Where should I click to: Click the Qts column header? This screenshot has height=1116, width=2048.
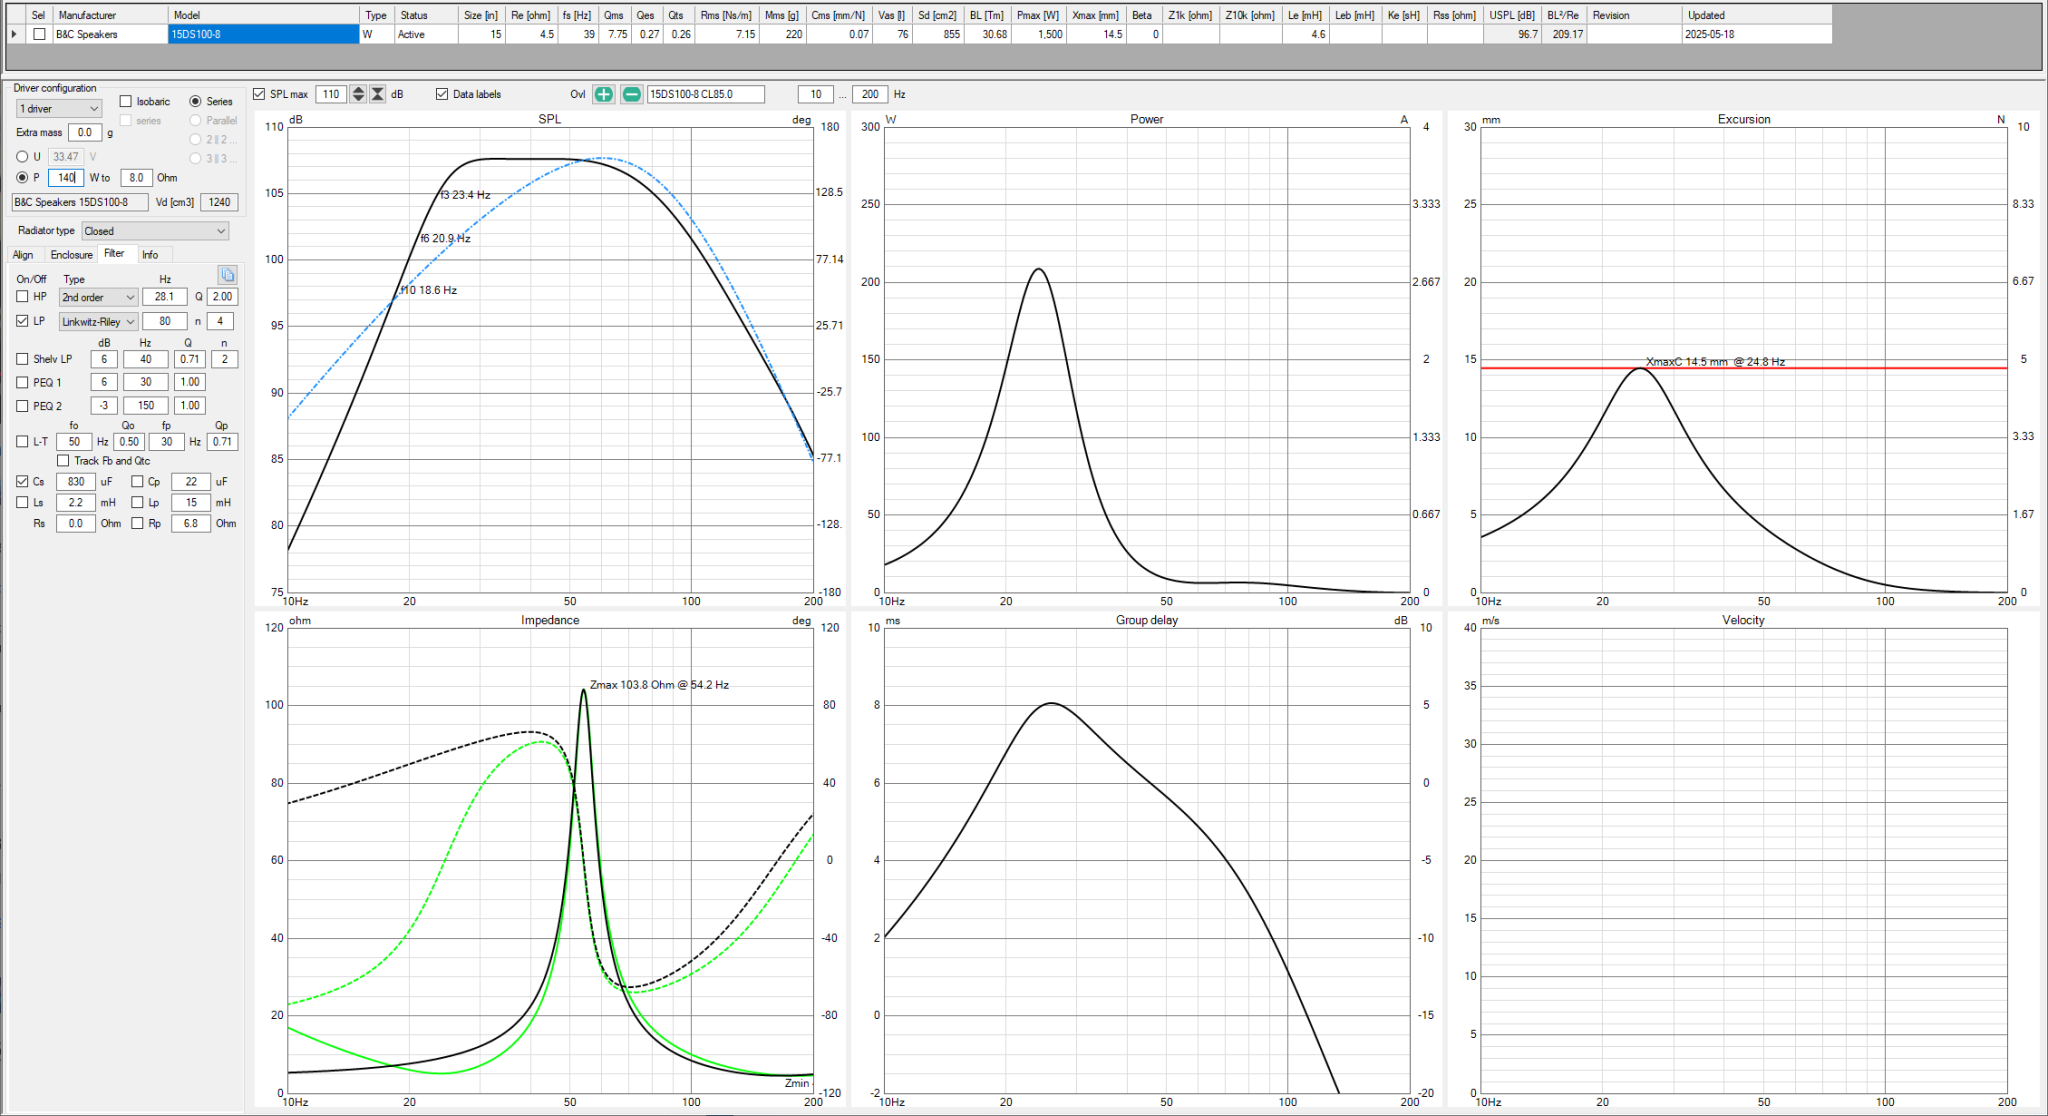(677, 15)
